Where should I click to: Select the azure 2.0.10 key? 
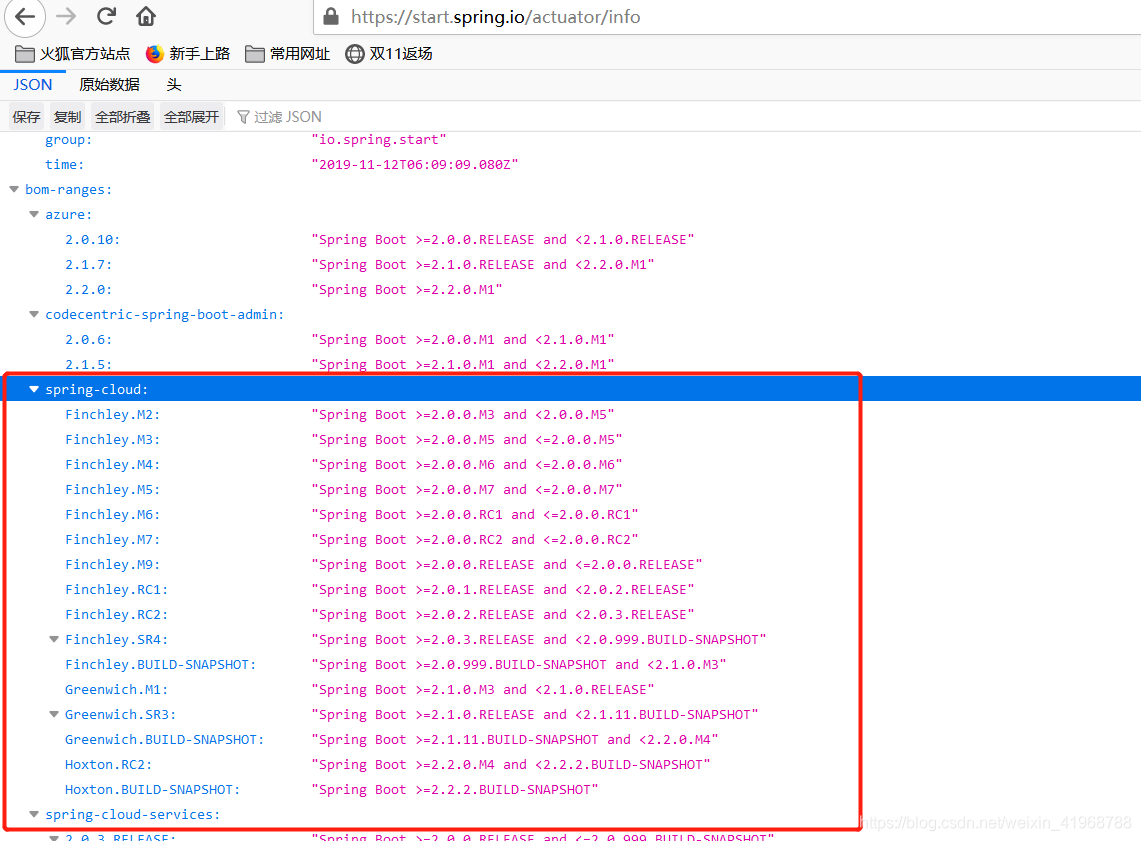[x=92, y=239]
